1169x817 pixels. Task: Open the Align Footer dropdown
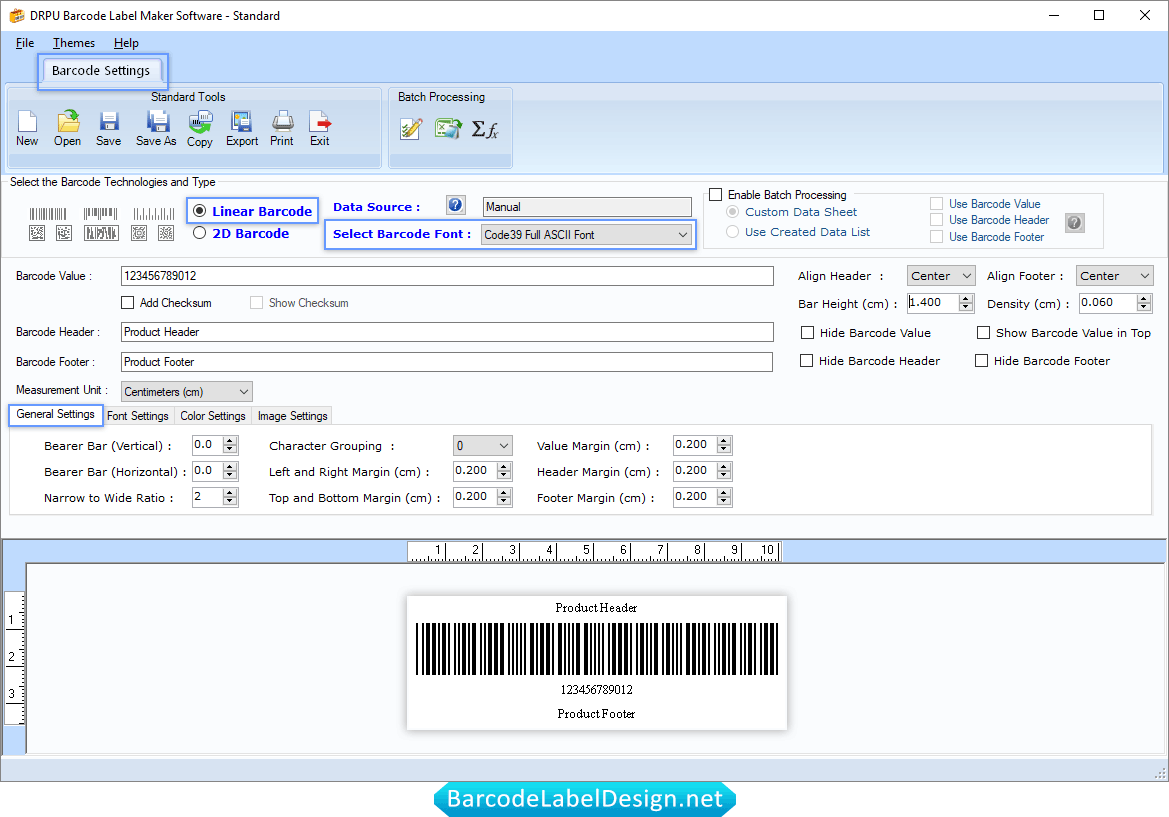pyautogui.click(x=1114, y=276)
